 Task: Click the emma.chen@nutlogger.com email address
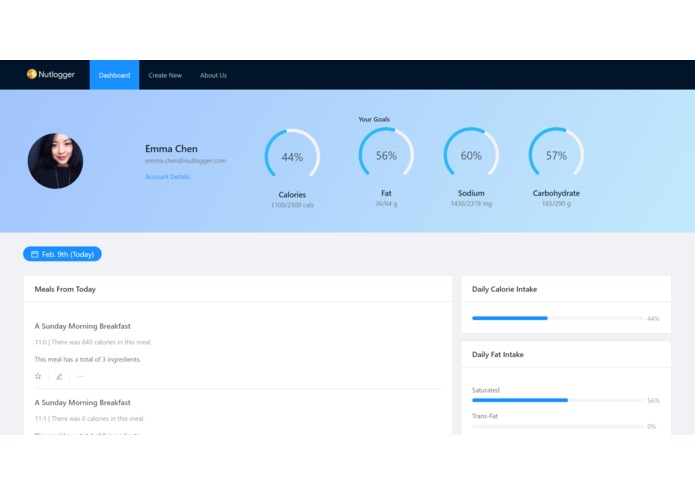click(x=185, y=160)
